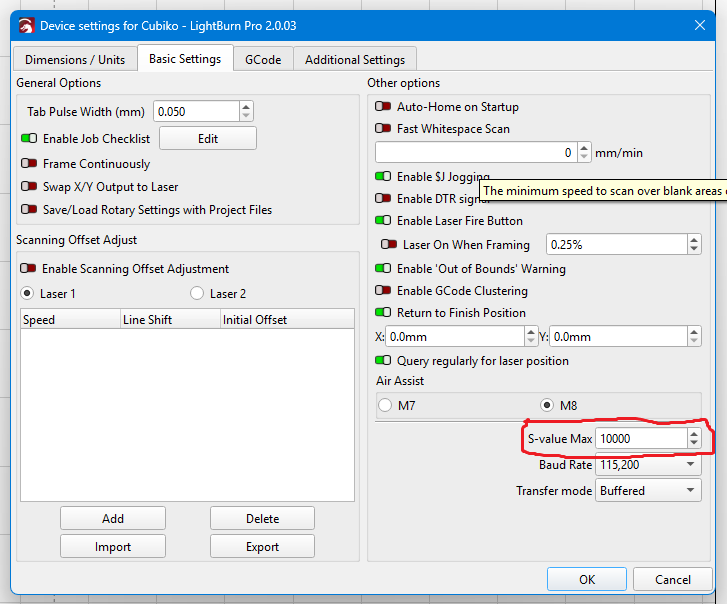
Task: Click the Speed column header
Action: [70, 319]
